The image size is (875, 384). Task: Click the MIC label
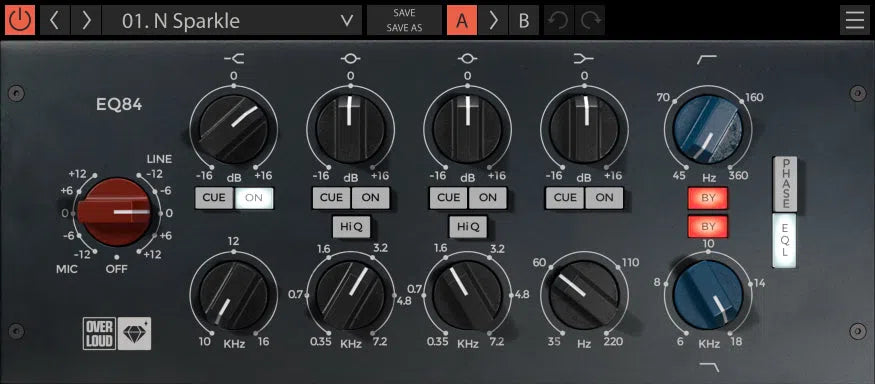coord(66,270)
